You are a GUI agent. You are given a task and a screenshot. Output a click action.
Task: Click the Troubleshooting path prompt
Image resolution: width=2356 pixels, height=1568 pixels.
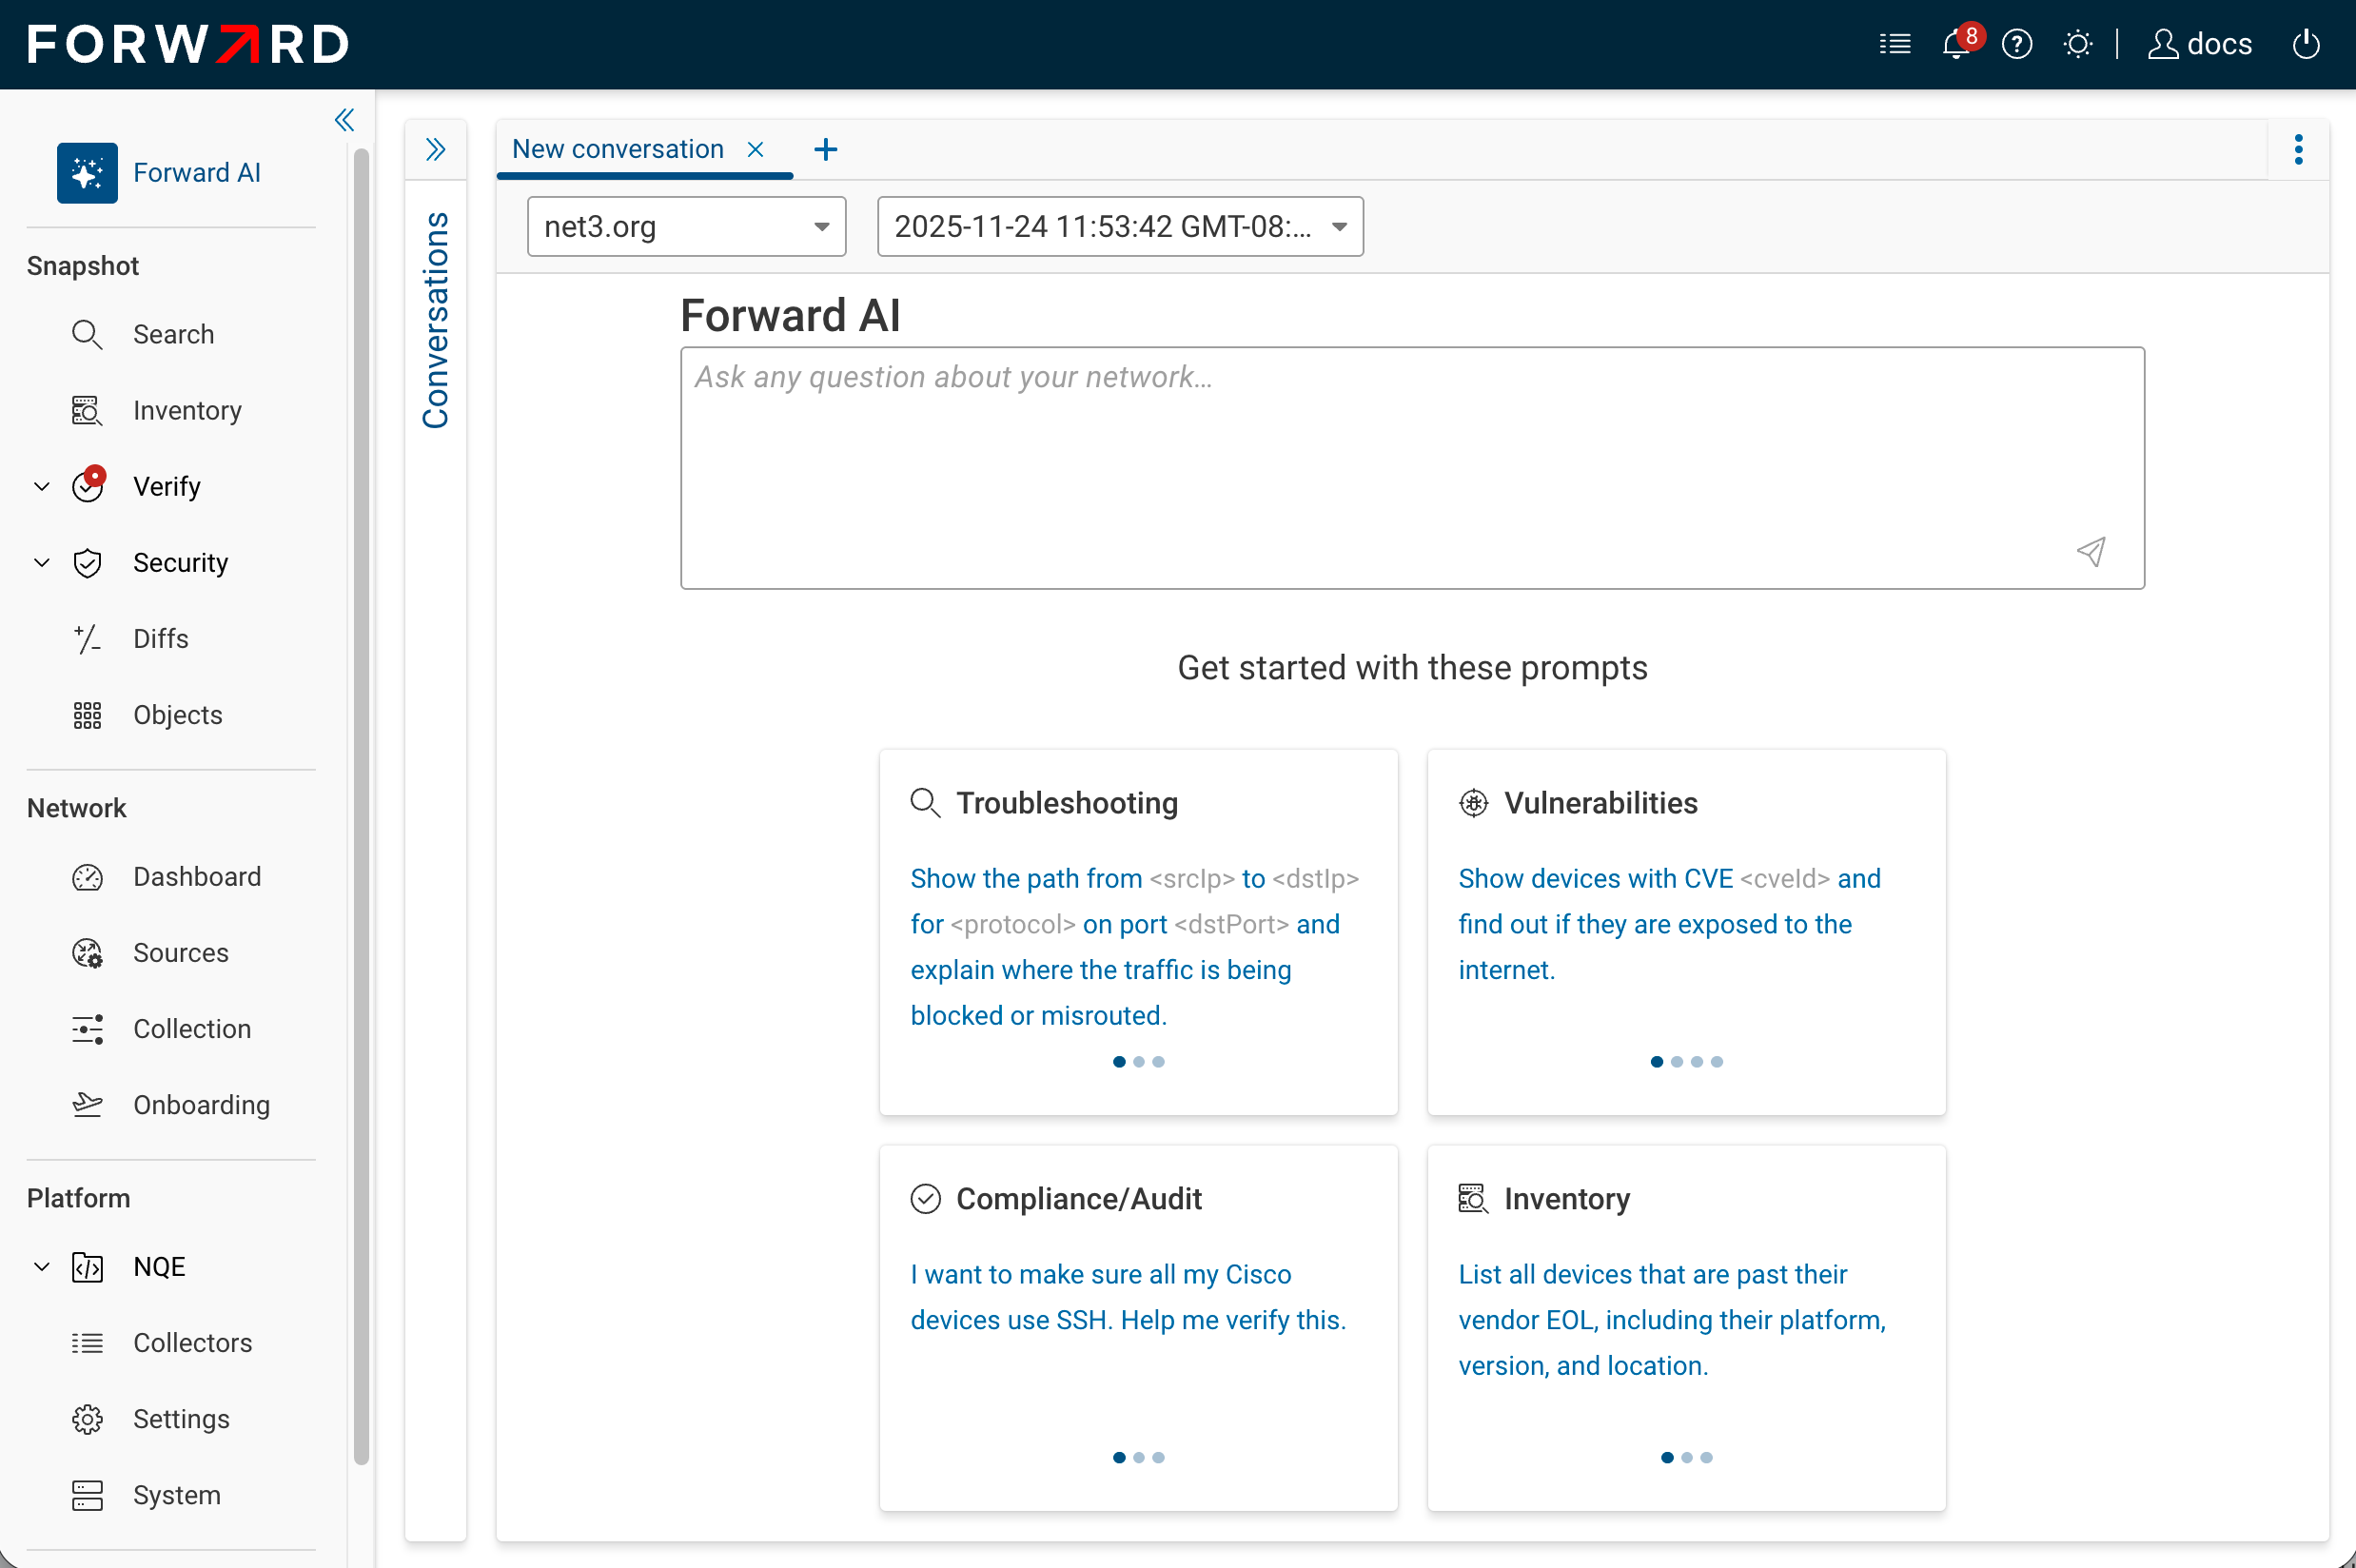(1135, 947)
